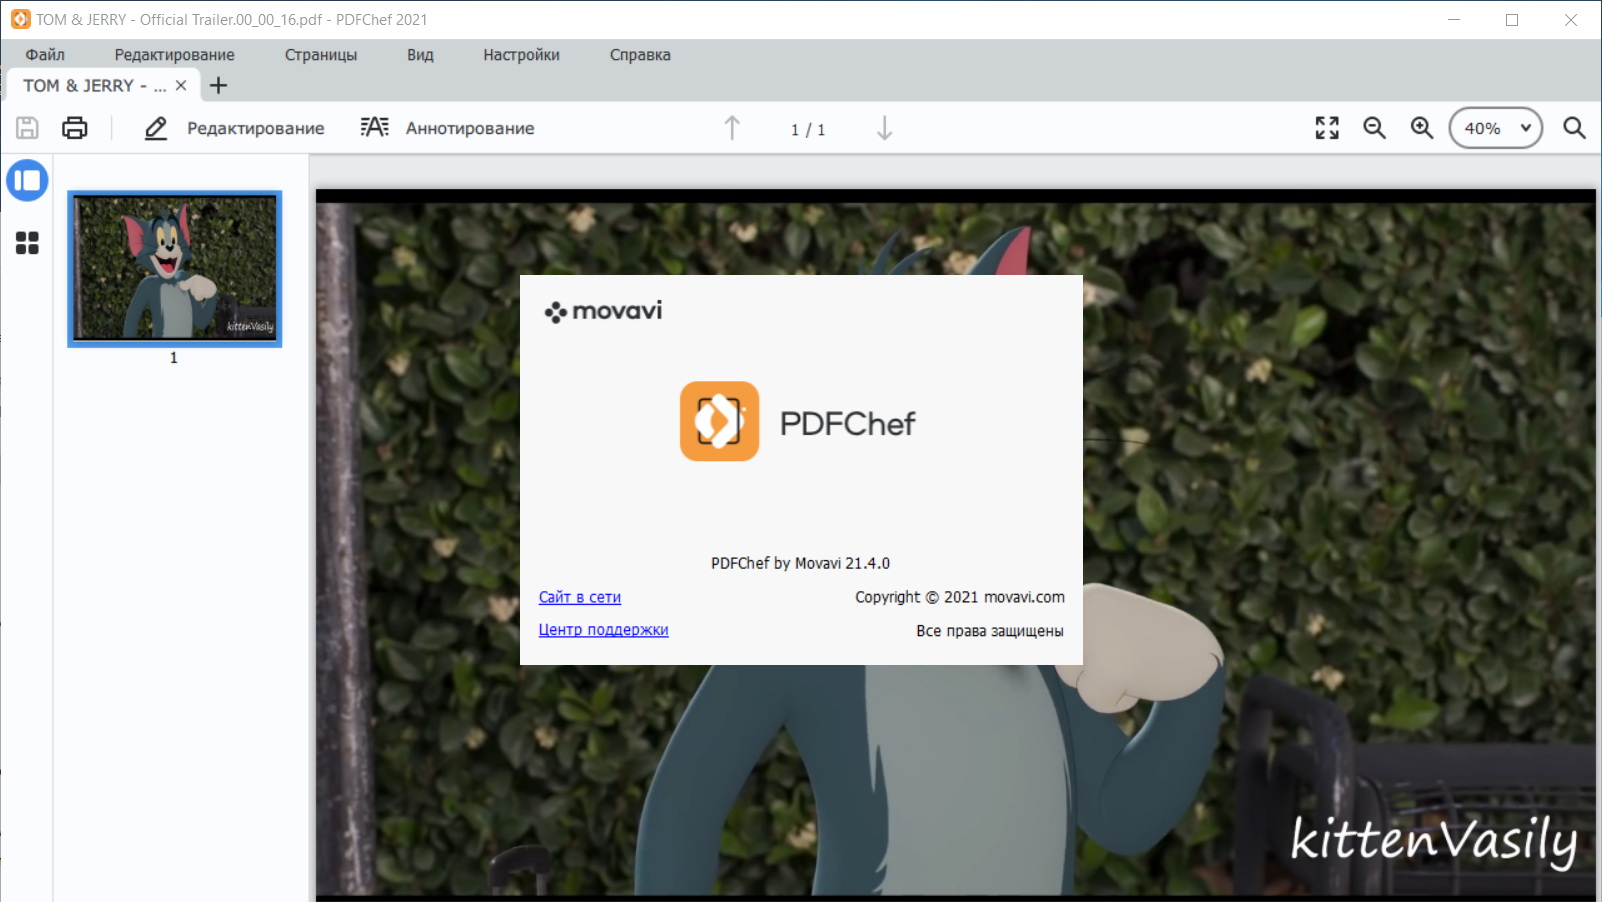Go to previous page arrow

732,128
